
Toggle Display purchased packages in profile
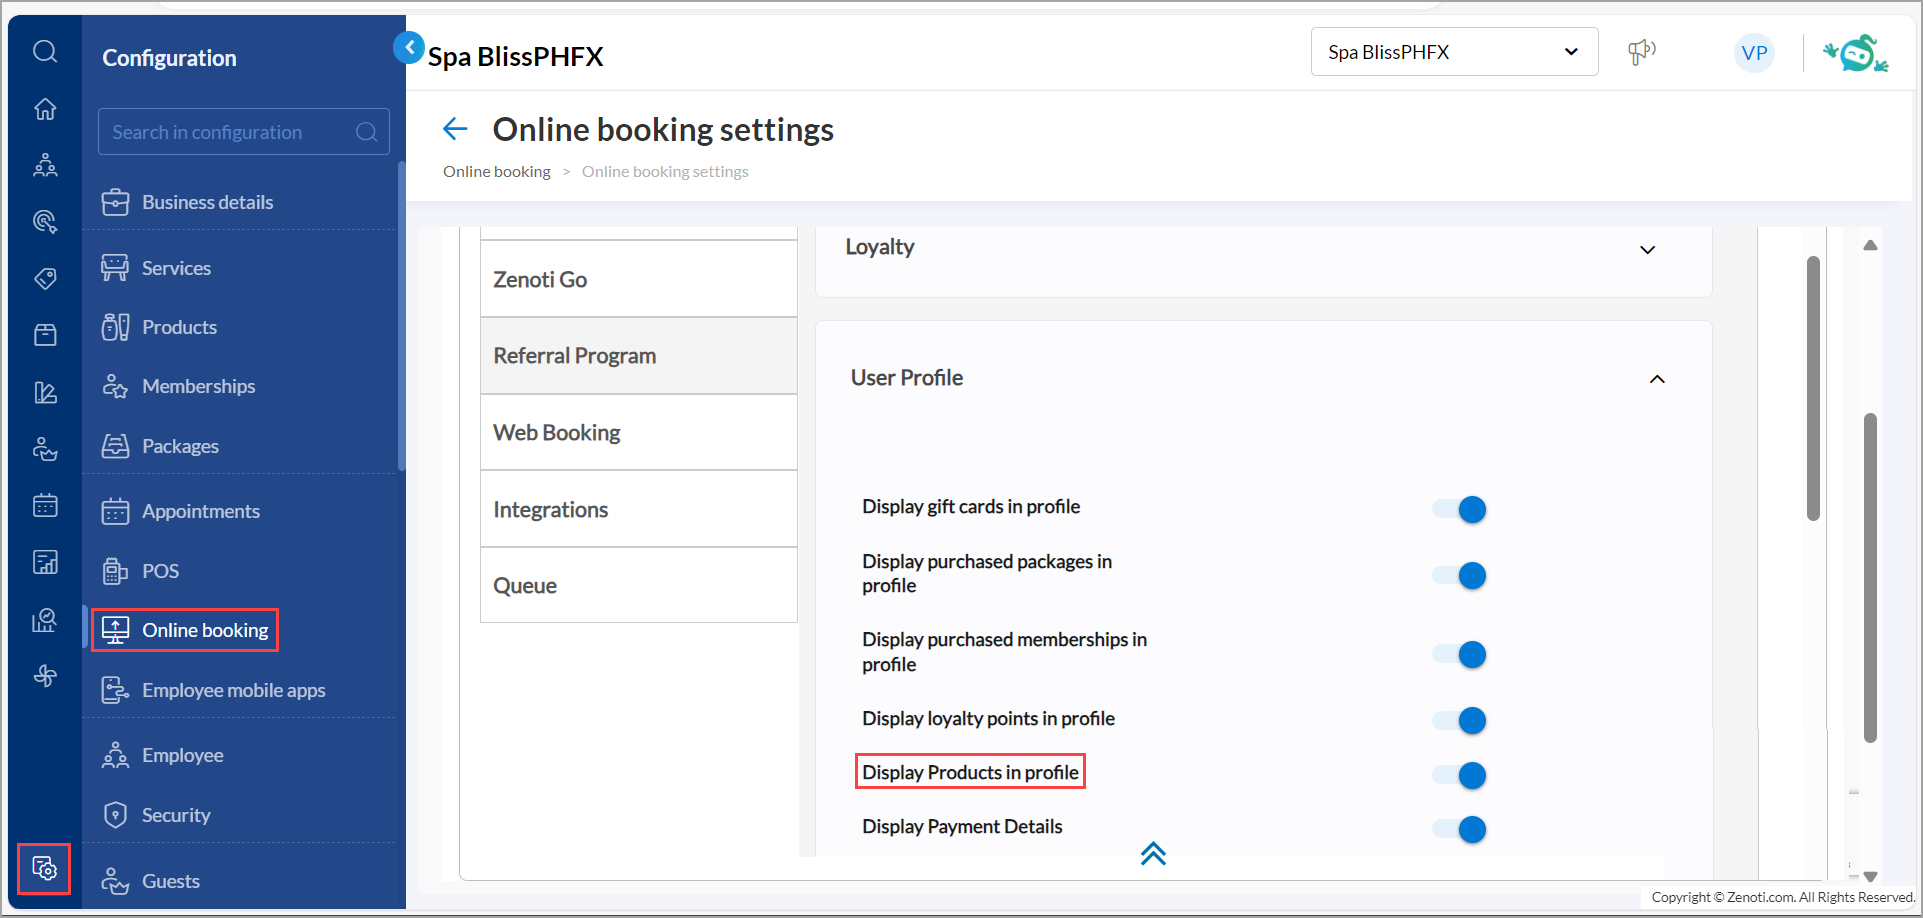1459,575
